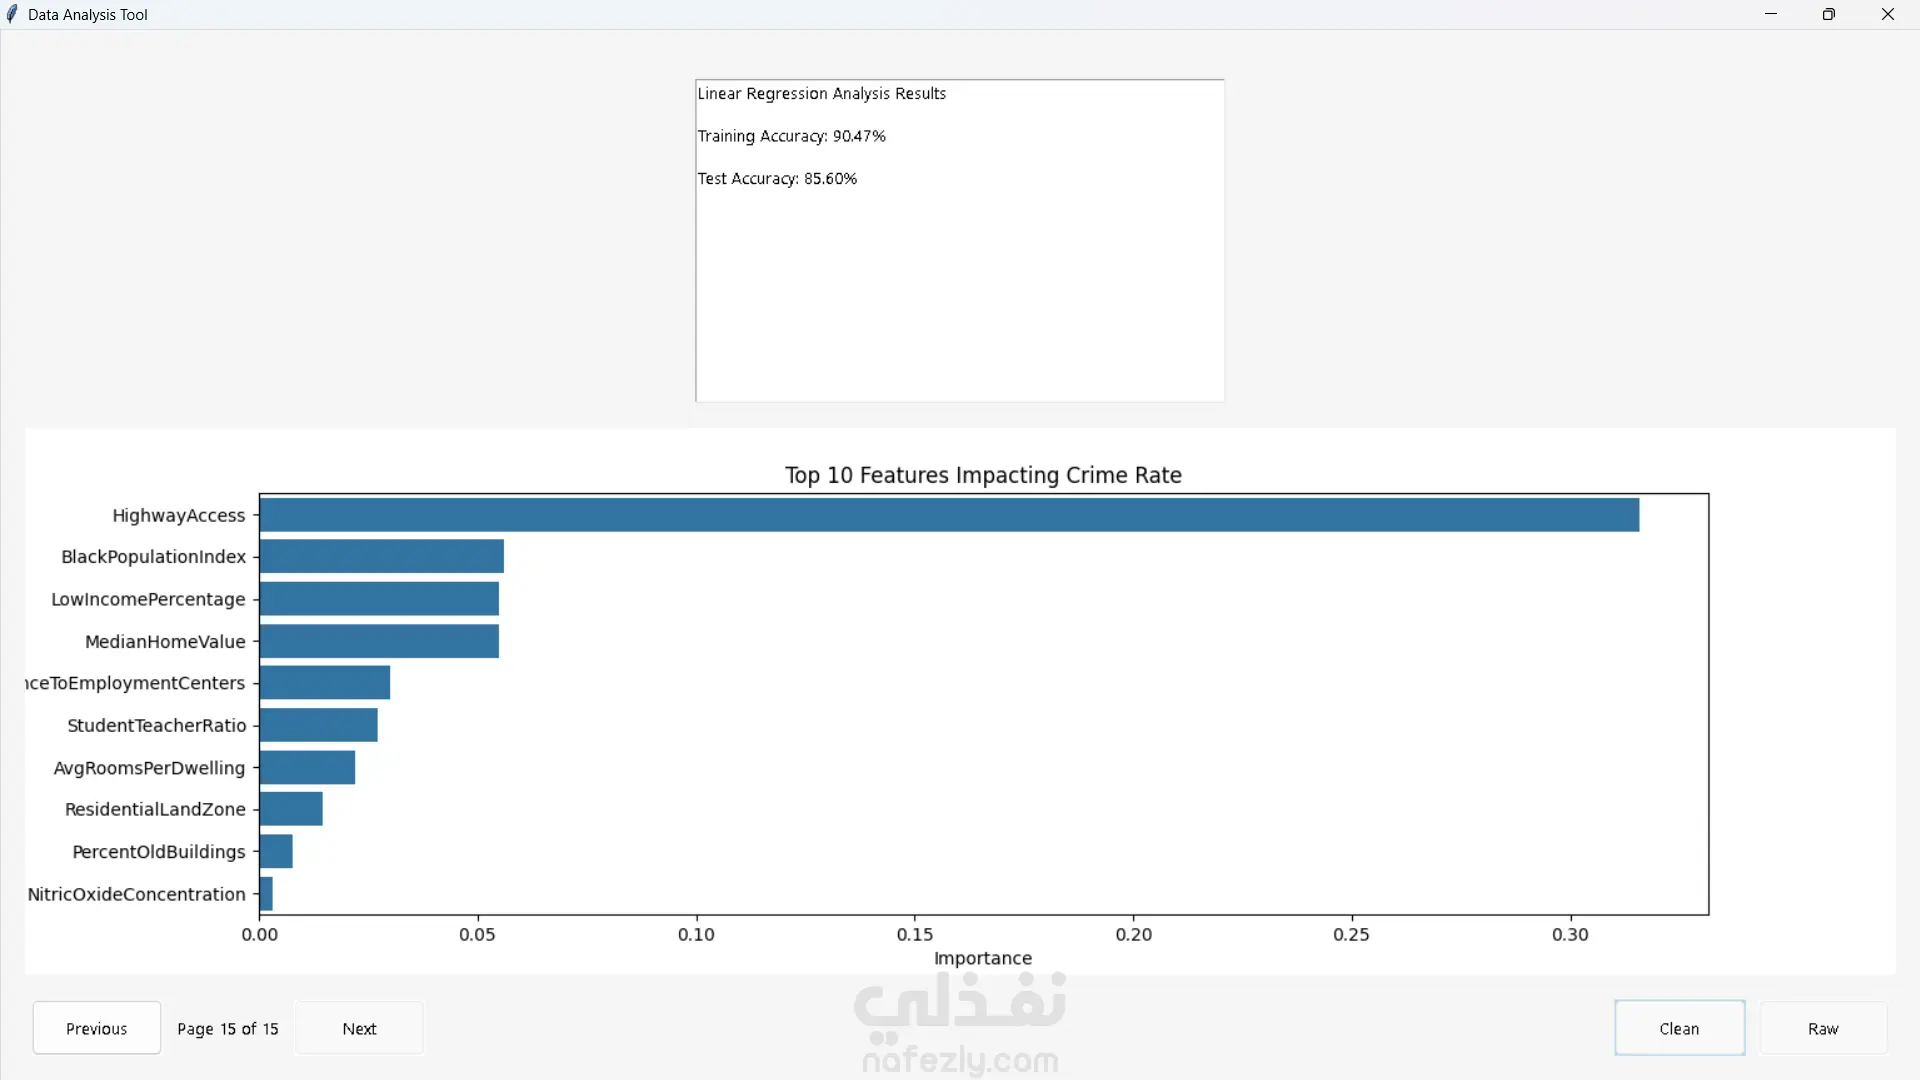The height and width of the screenshot is (1080, 1920).
Task: Click the StudentTeacherRatio axis label
Action: click(156, 725)
